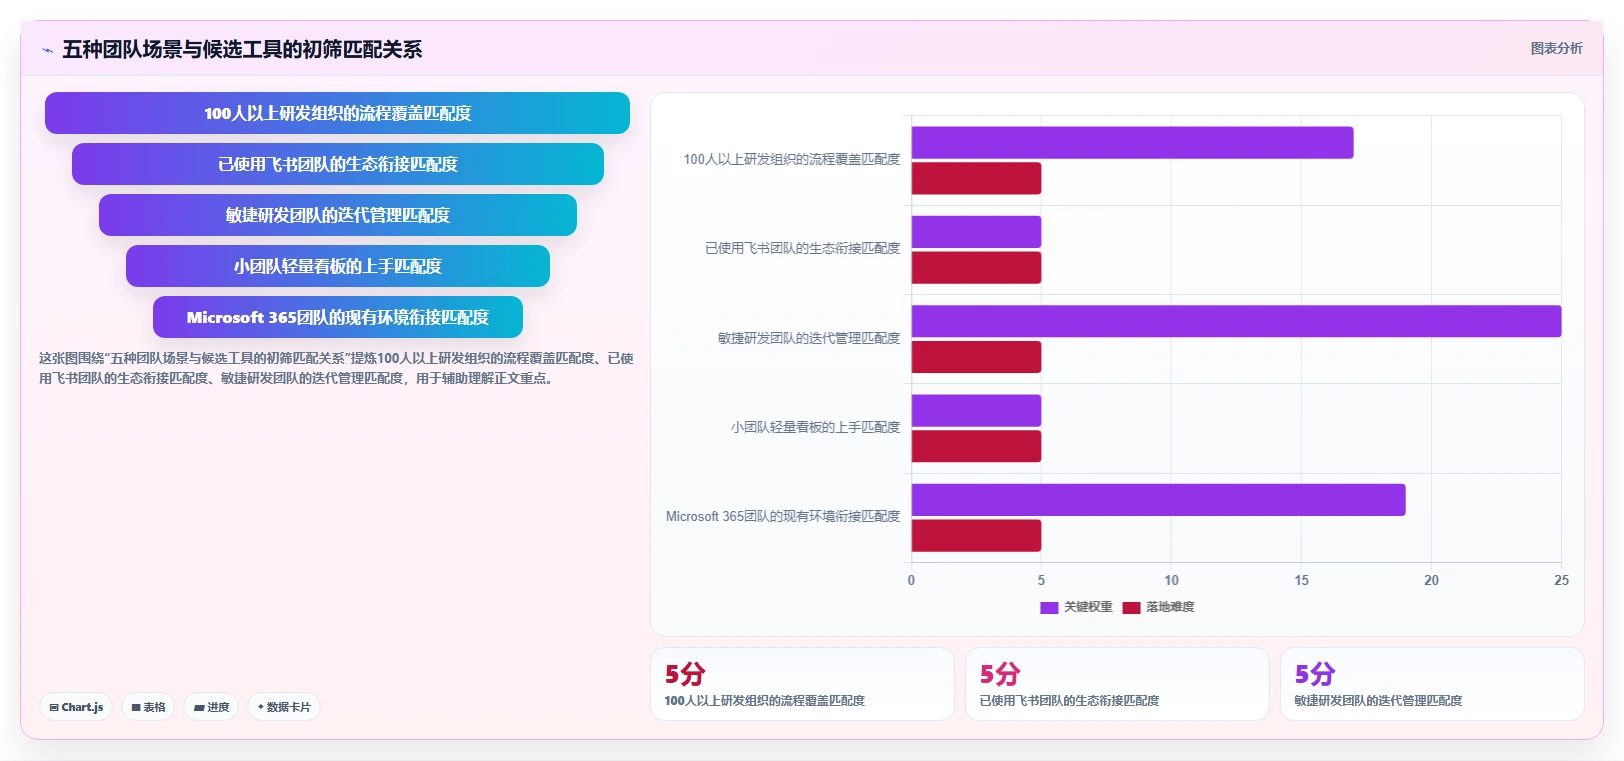Viewport: 1624px width, 761px height.
Task: Click the Microsoft 365团队的现有环境衔接匹配度 chart axis label
Action: 783,516
